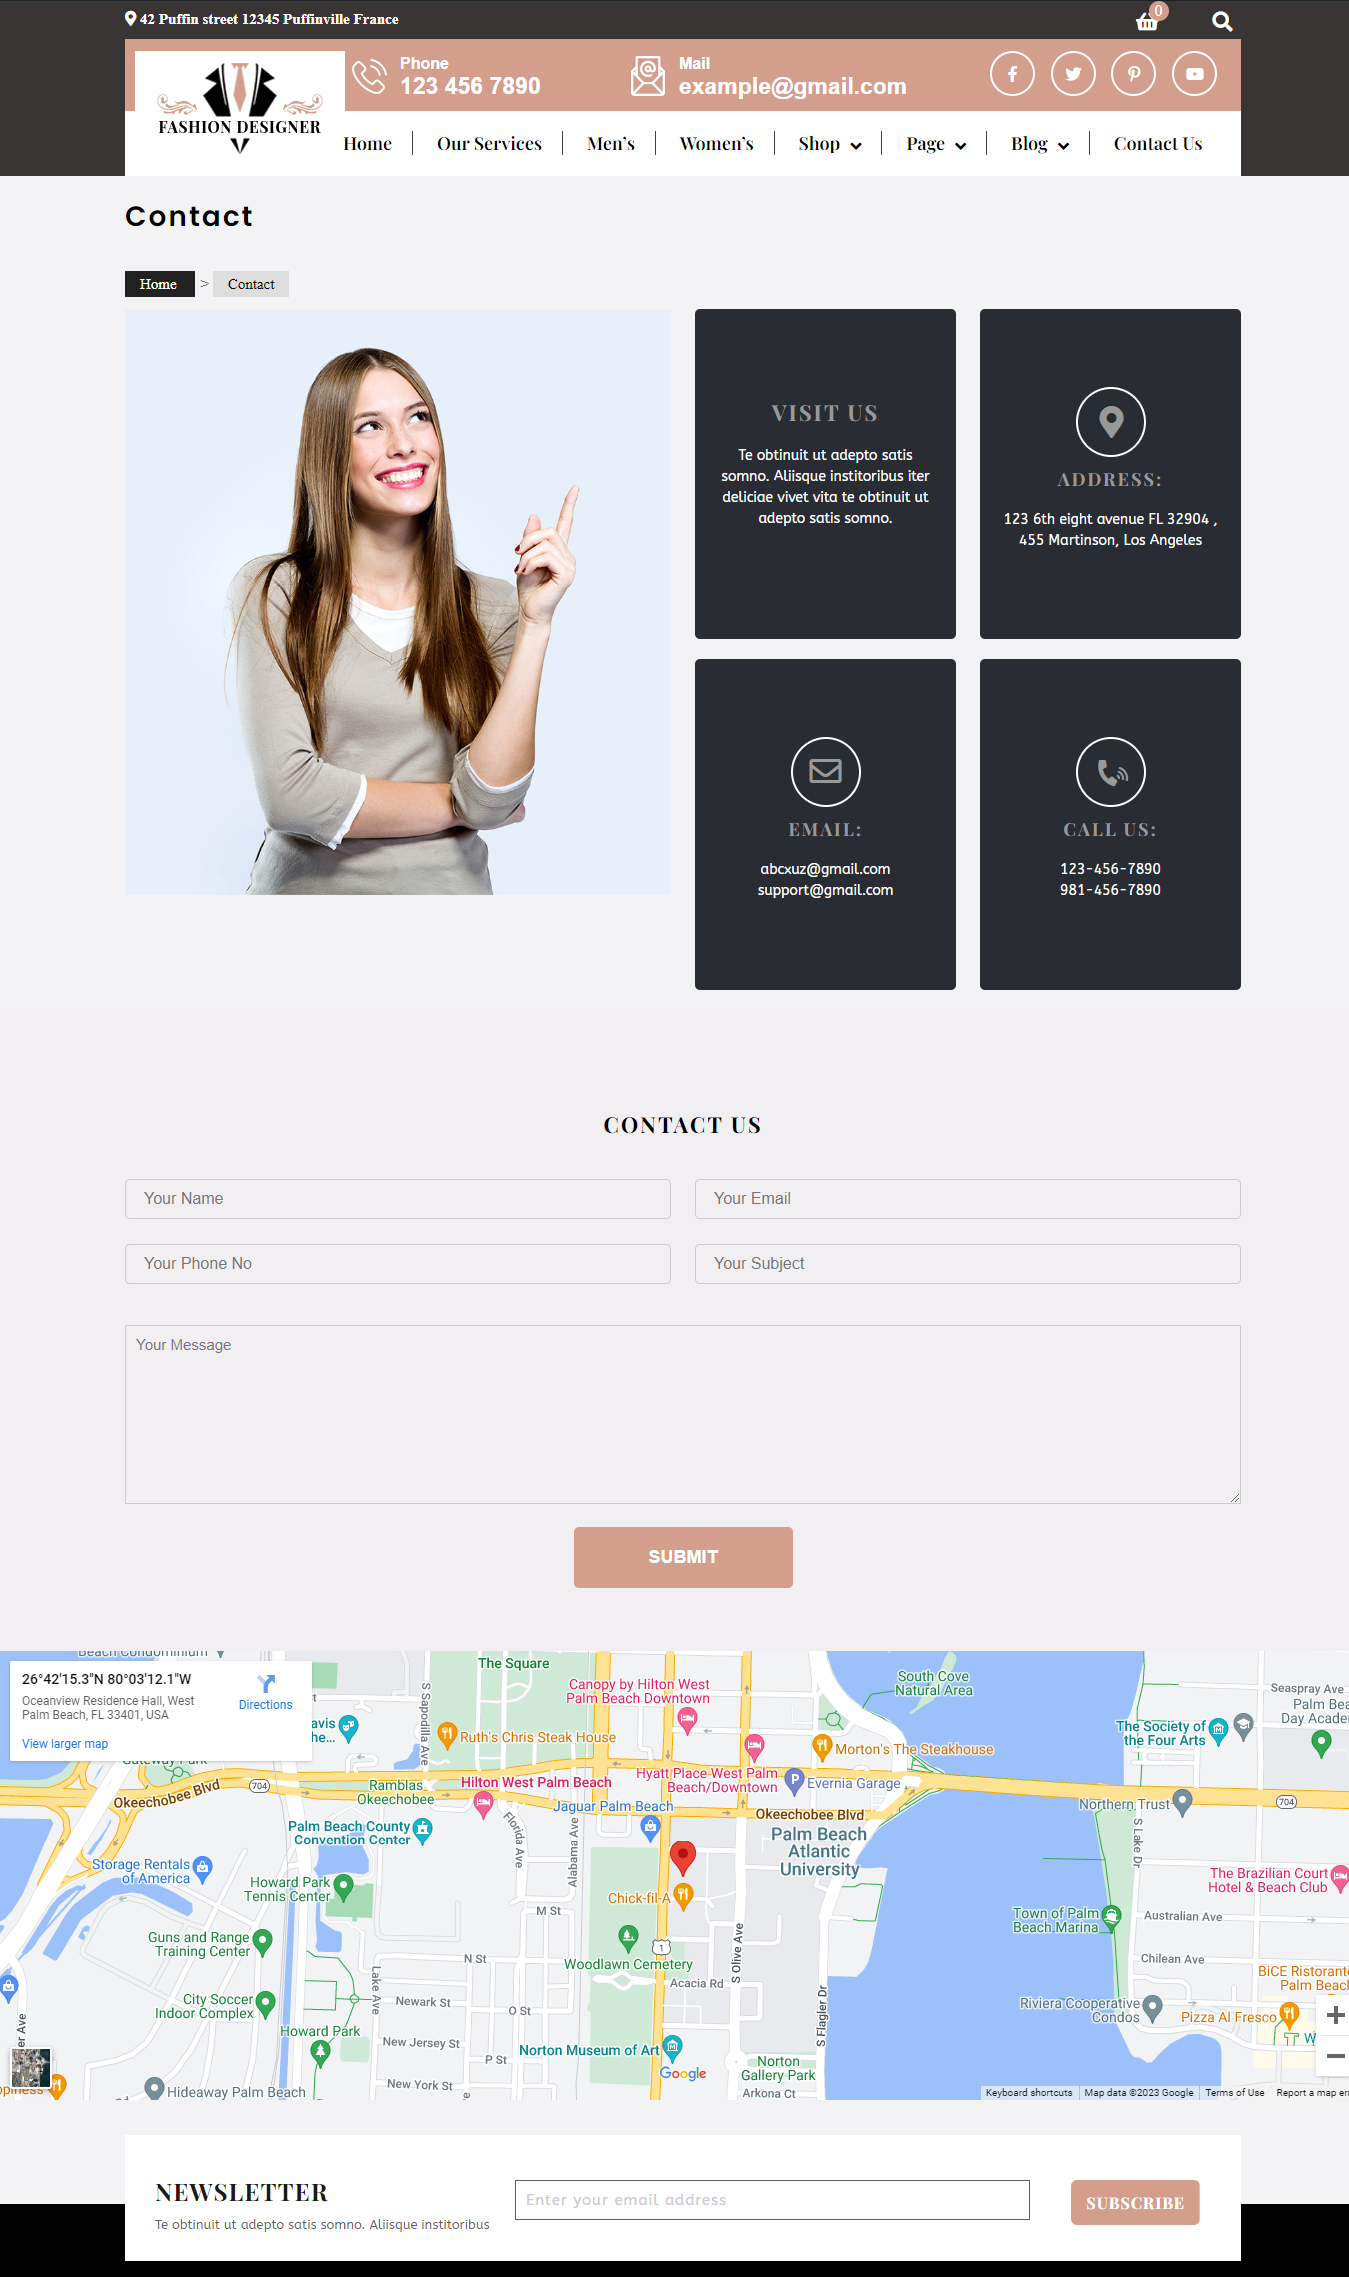Click into the Your Message textarea

[x=682, y=1414]
